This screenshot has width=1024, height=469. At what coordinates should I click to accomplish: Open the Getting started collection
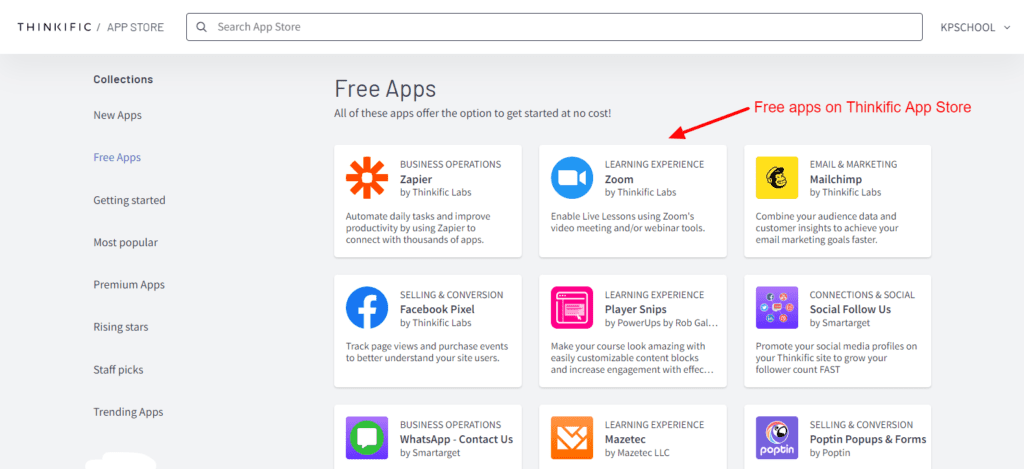[x=129, y=200]
